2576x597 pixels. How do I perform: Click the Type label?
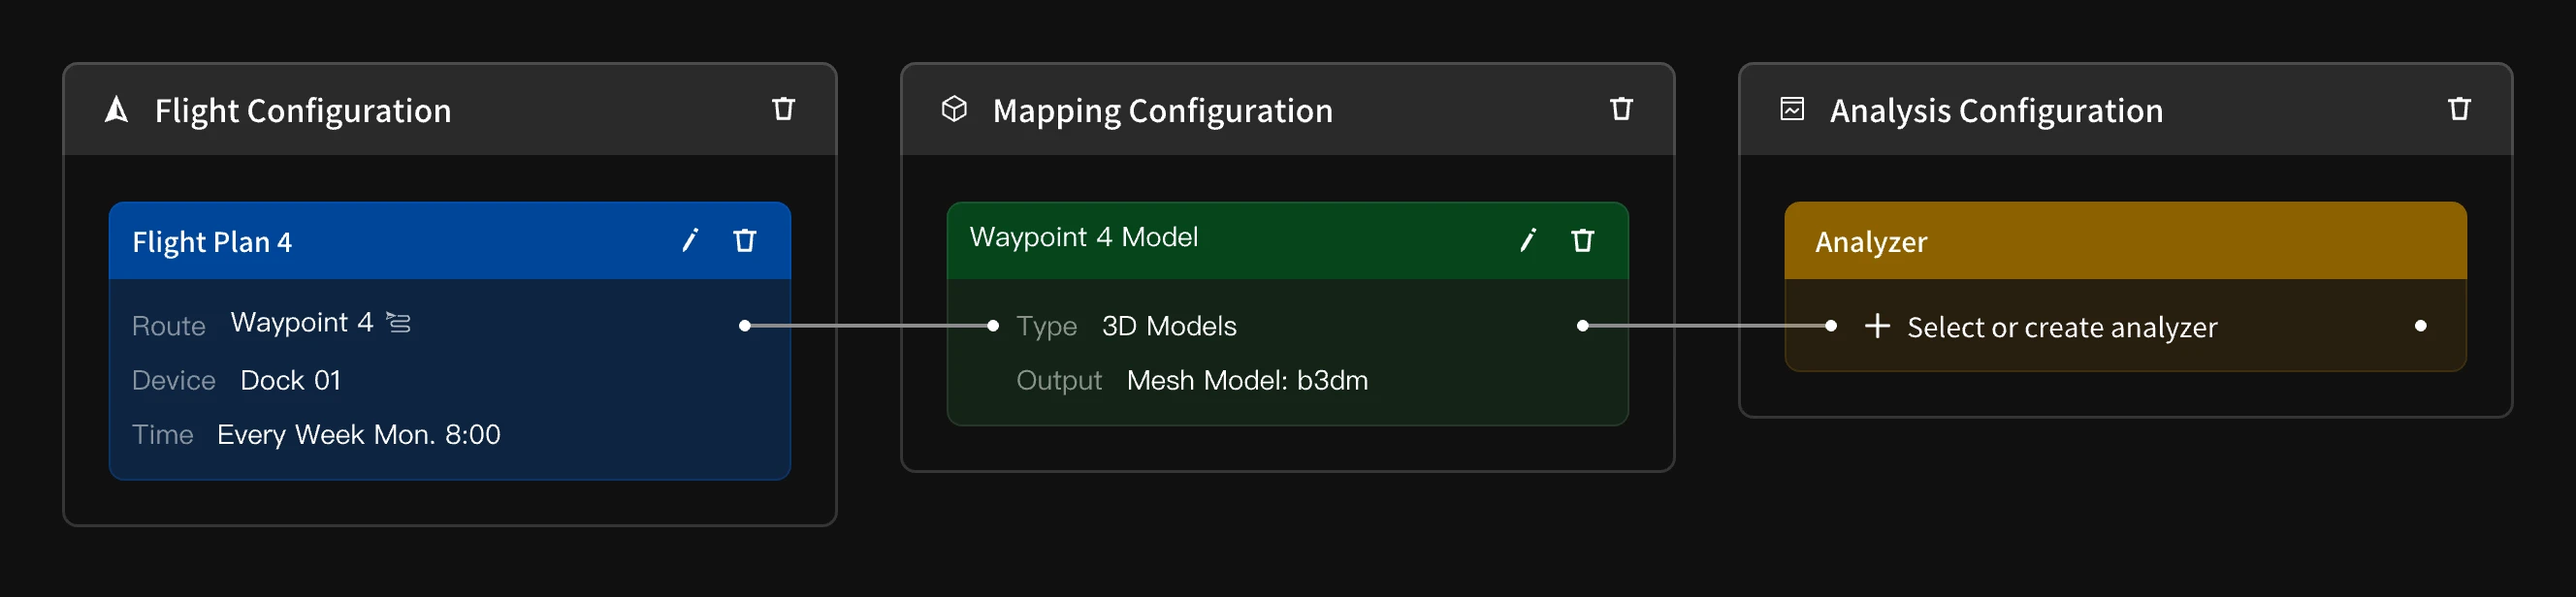click(1046, 326)
